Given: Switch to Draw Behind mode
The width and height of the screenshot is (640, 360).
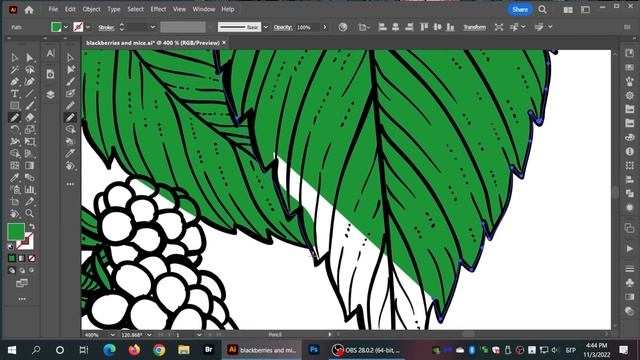Looking at the screenshot, I should click(x=22, y=270).
